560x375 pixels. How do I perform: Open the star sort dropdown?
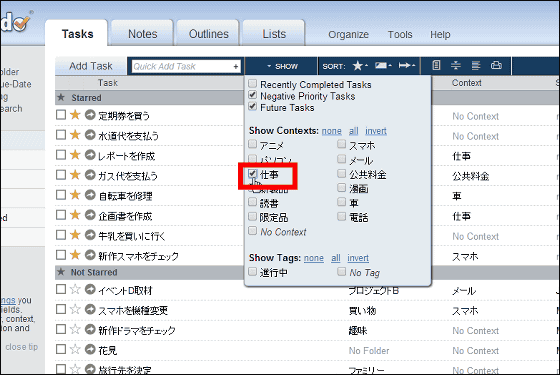click(360, 66)
